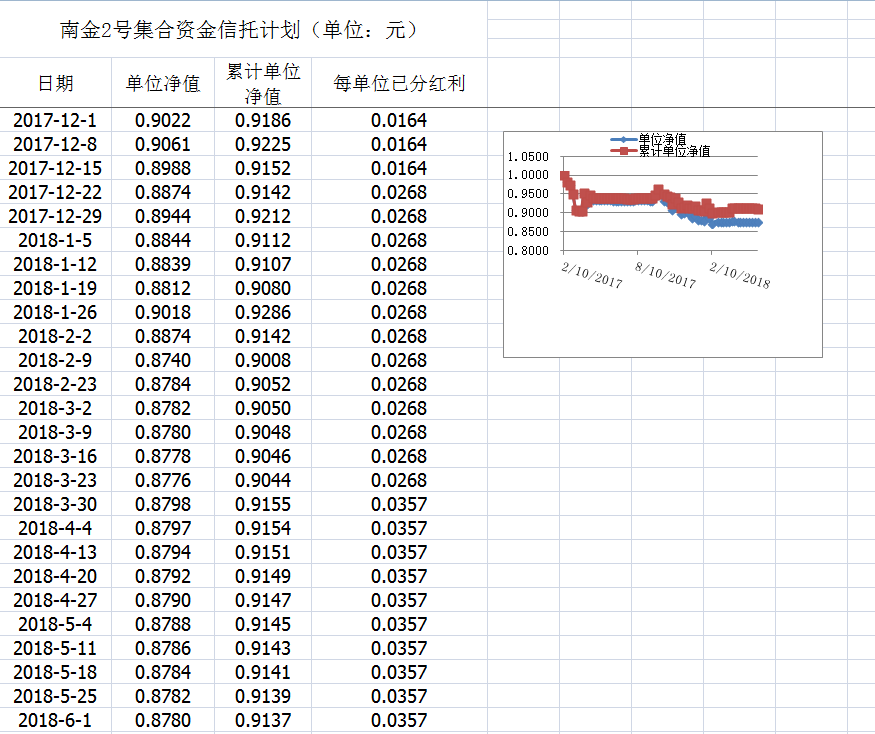Select the date cell 2017-12-1
This screenshot has width=875, height=734.
[x=55, y=120]
